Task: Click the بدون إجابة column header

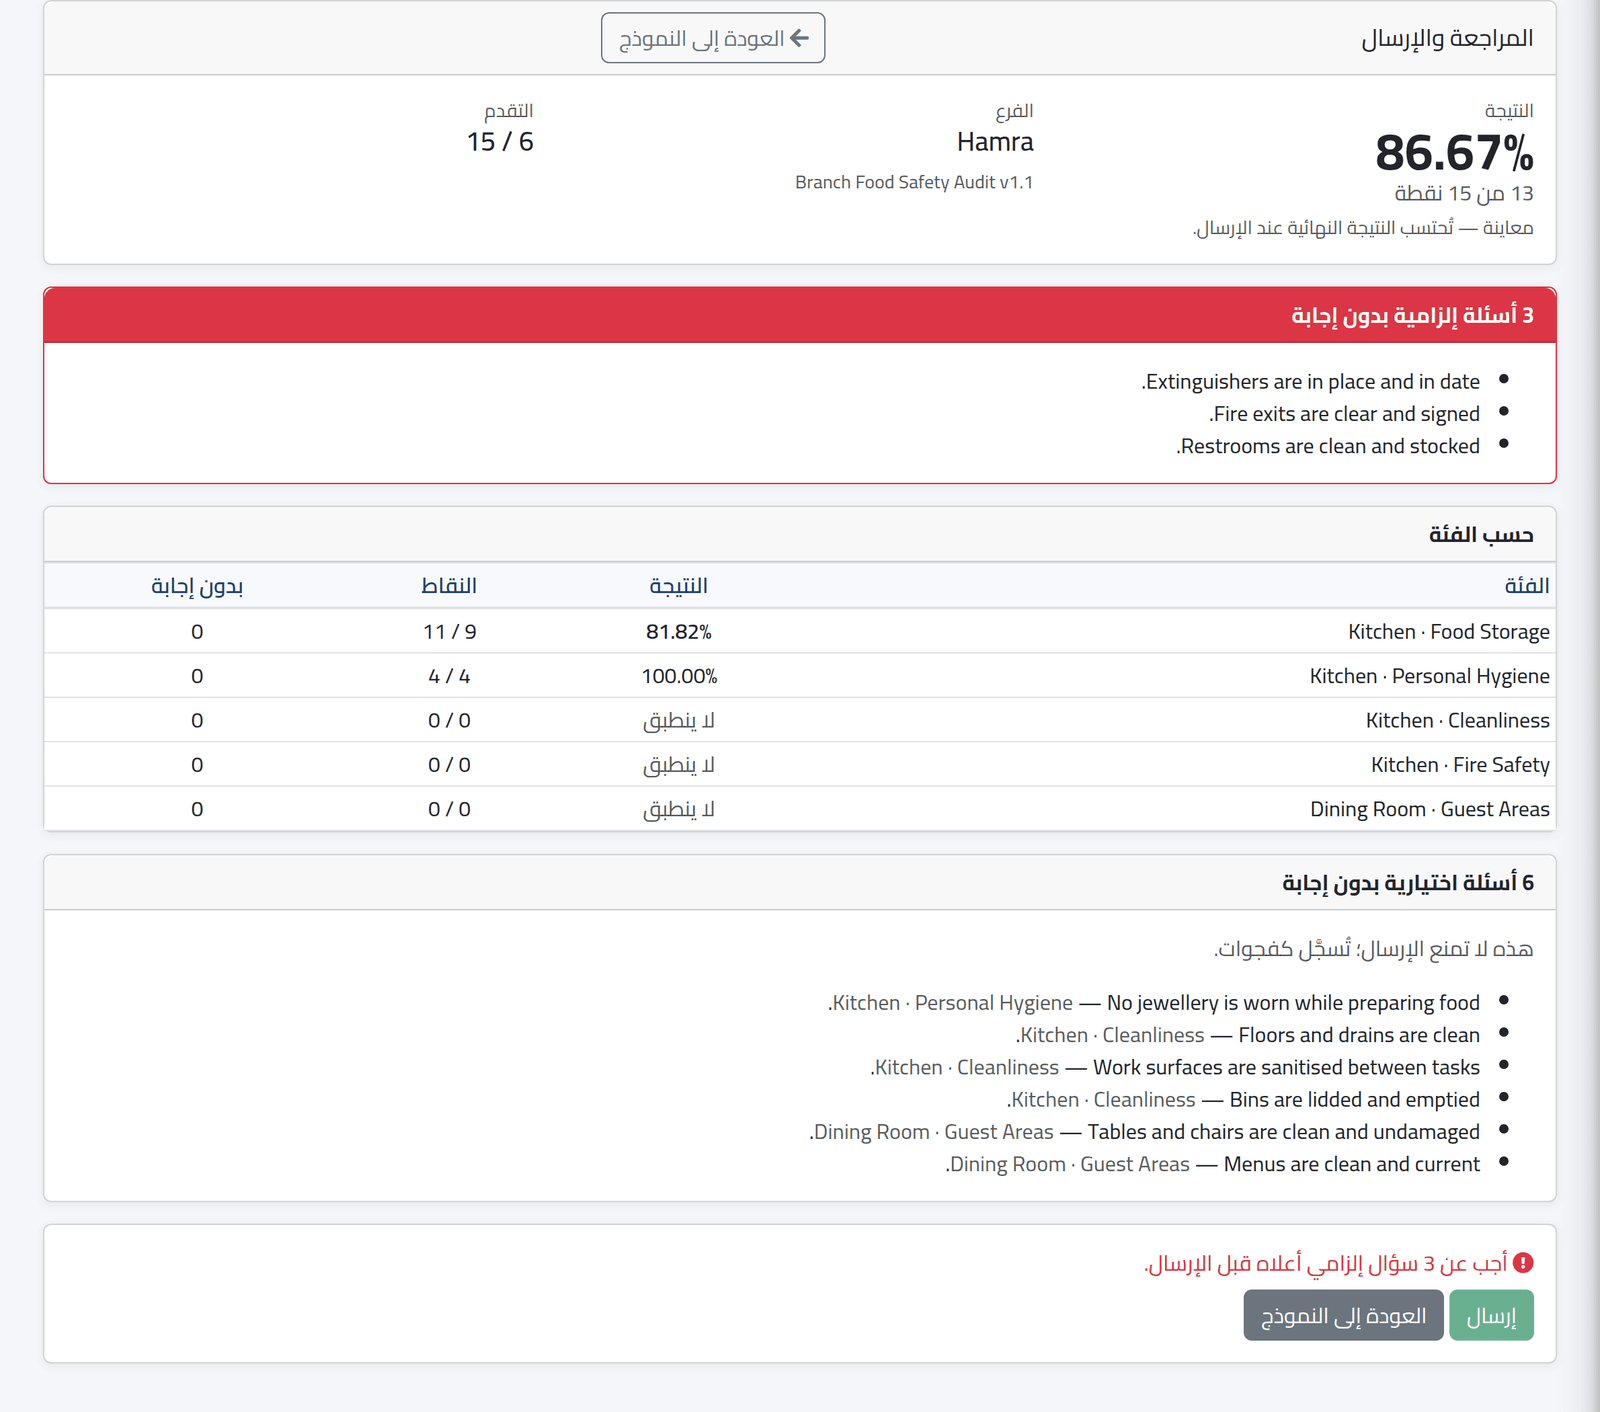Action: (197, 585)
